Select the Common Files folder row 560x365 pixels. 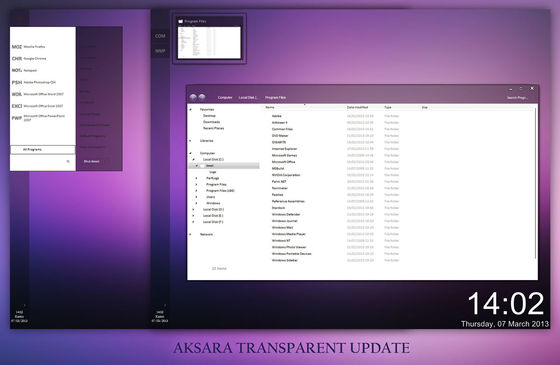pos(282,129)
